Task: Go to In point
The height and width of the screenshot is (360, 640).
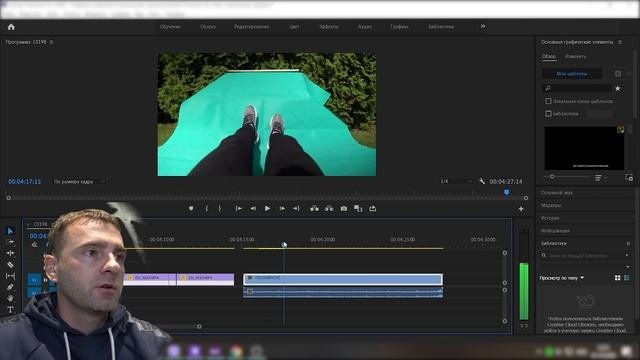Action: point(239,209)
